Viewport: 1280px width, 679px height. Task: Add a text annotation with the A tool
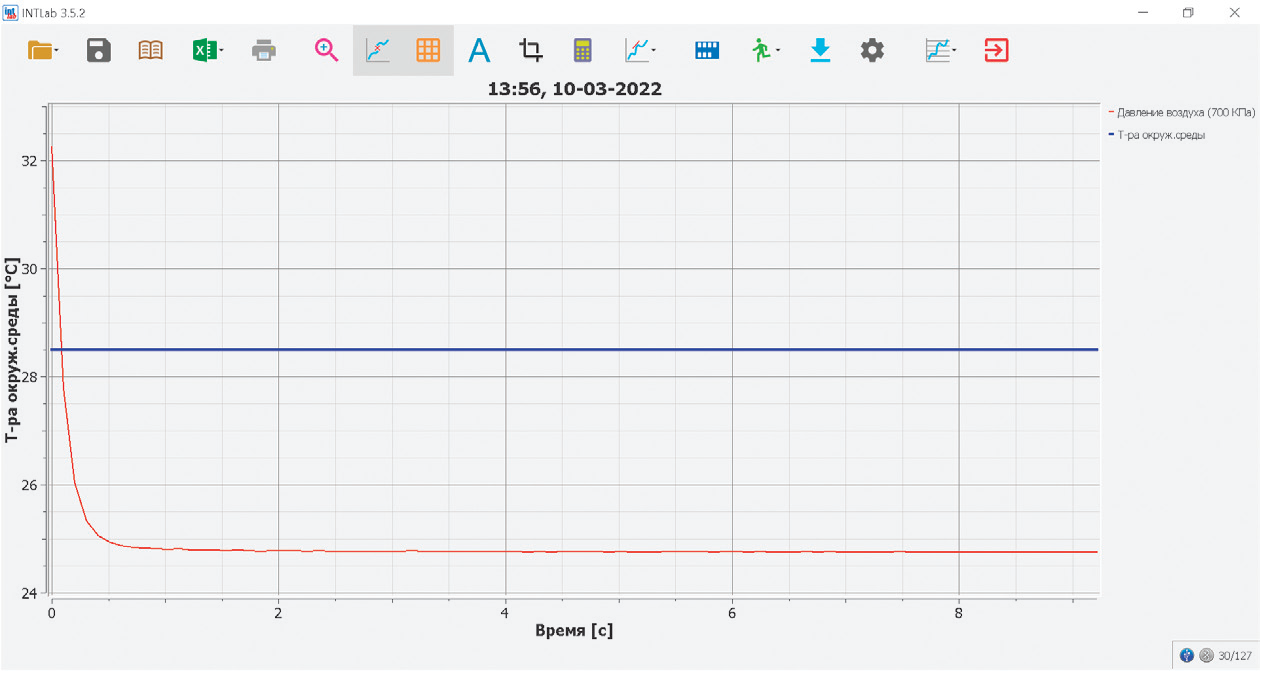coord(480,50)
